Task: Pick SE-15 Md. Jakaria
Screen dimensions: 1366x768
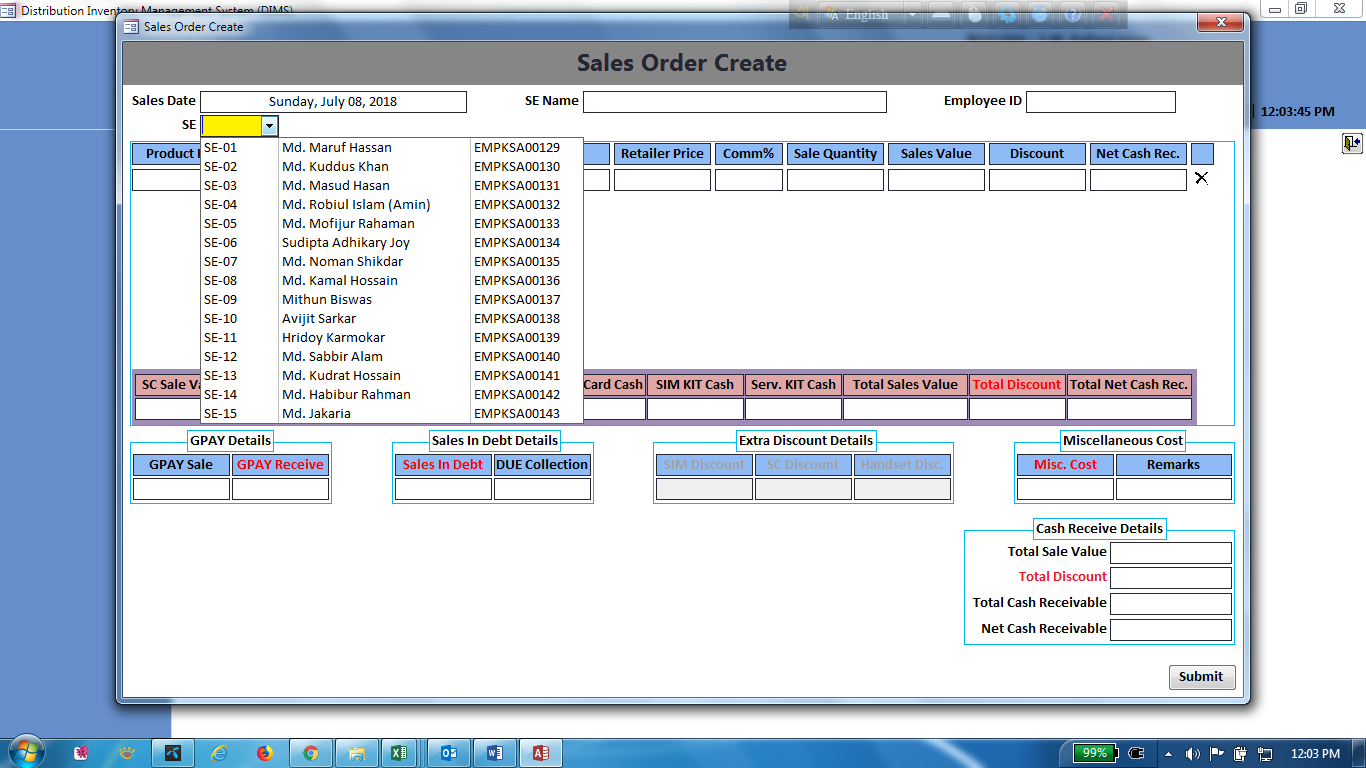Action: pyautogui.click(x=392, y=414)
